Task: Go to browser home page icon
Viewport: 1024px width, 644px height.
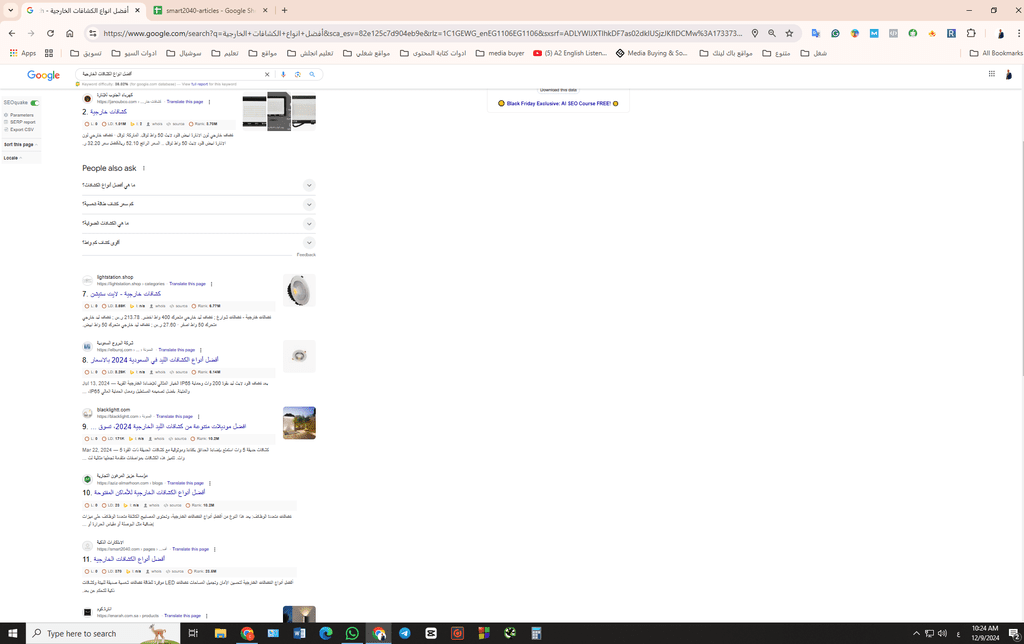Action: [69, 33]
